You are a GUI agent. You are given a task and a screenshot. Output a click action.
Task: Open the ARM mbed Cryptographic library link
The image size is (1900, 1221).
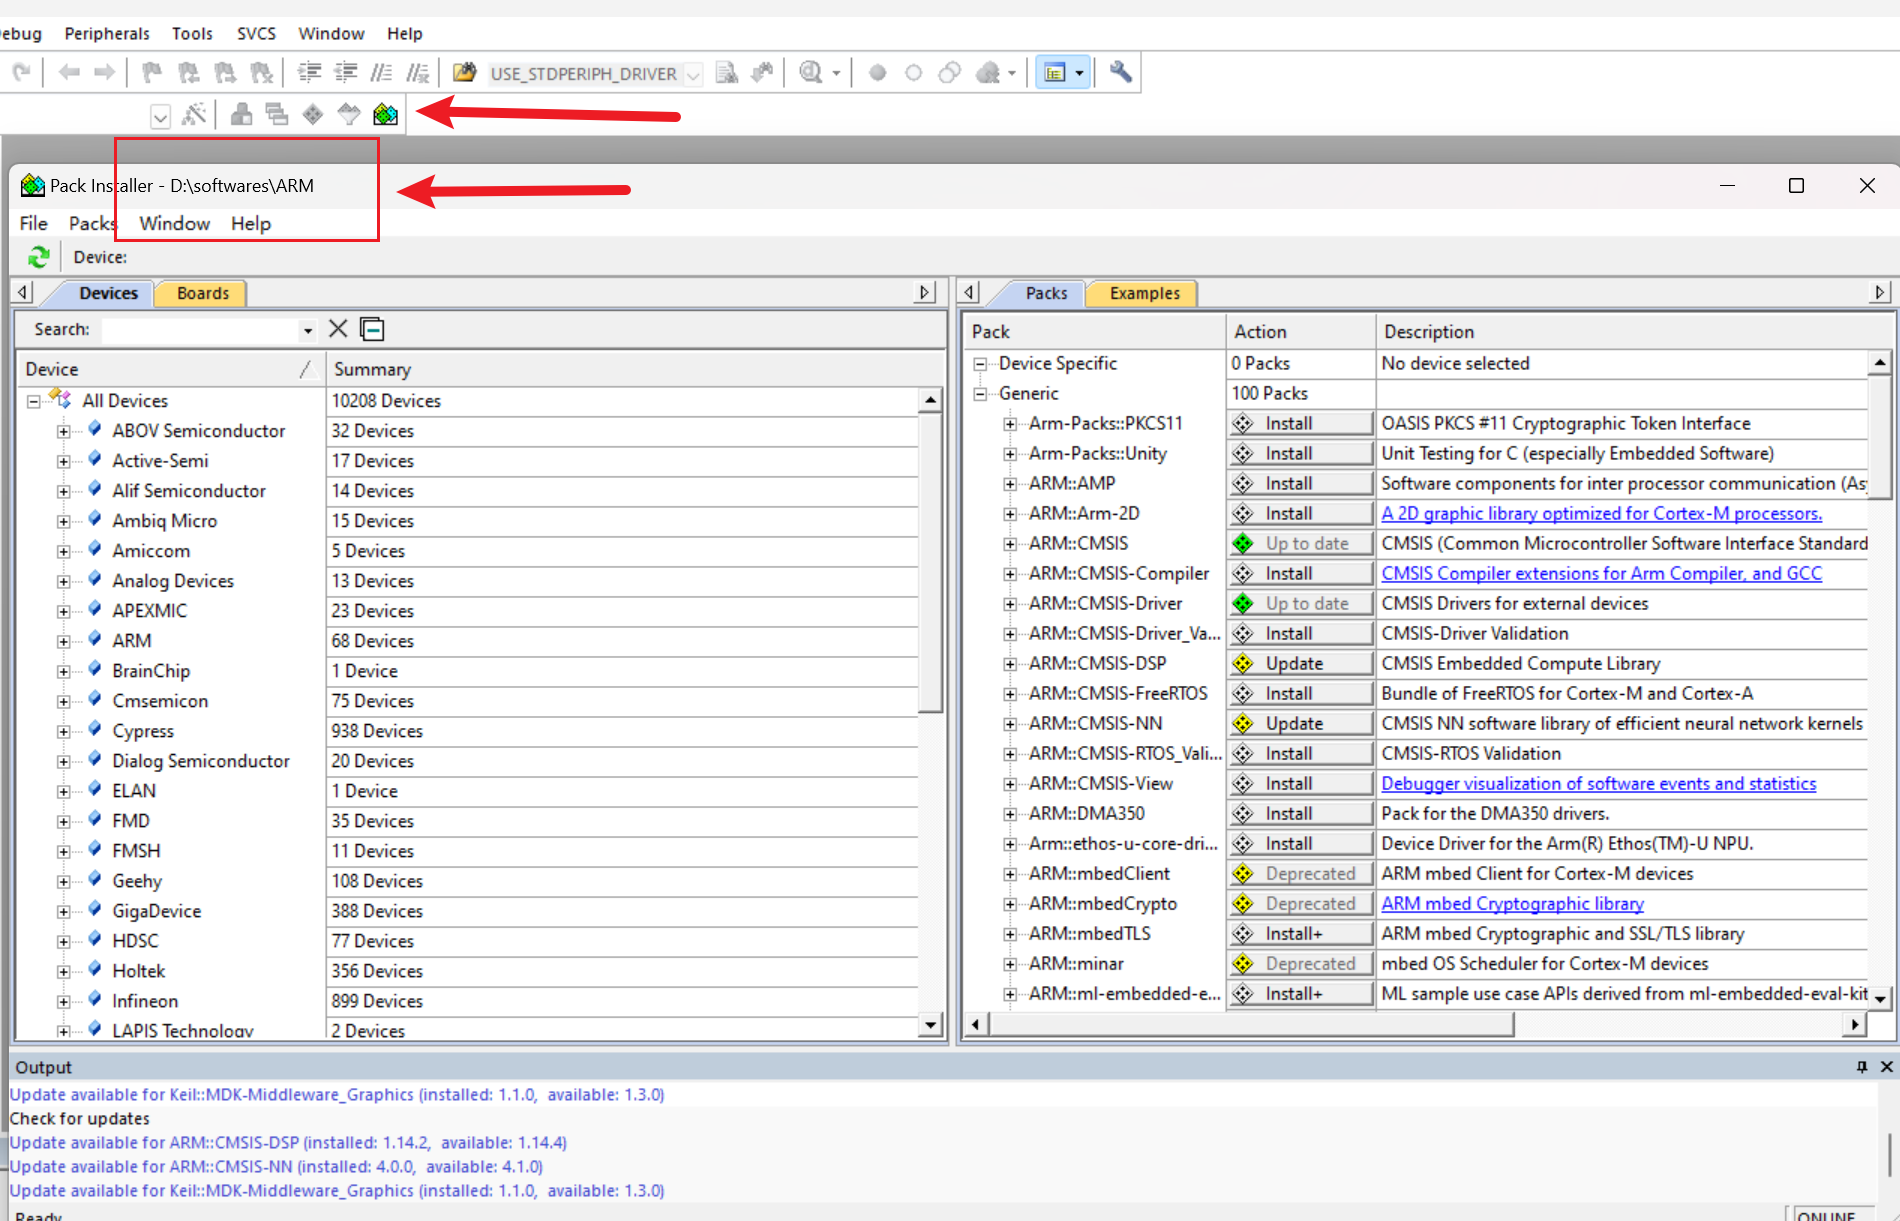(1511, 903)
